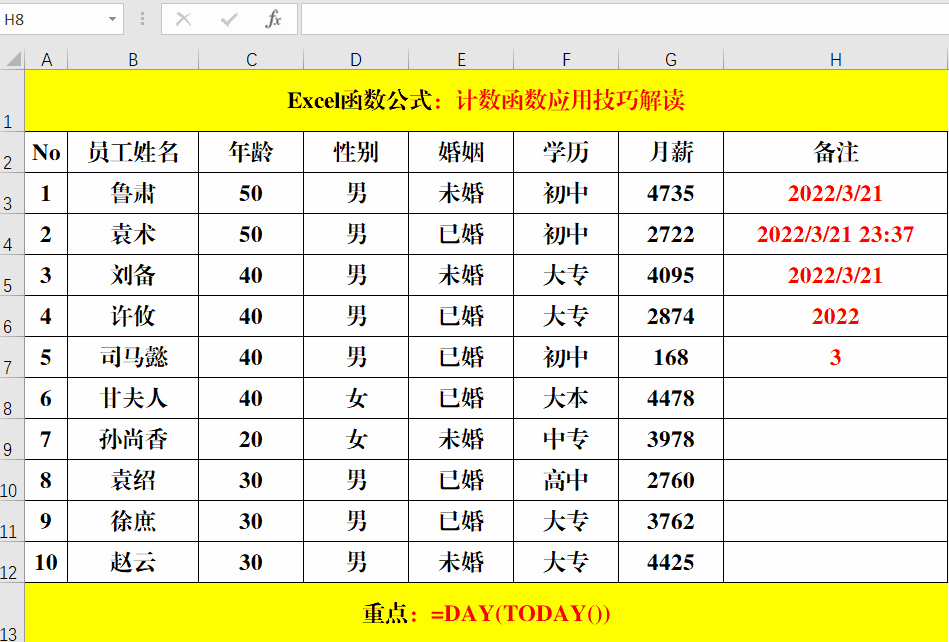The height and width of the screenshot is (642, 949).
Task: Click the salary cell '2722'
Action: click(671, 234)
